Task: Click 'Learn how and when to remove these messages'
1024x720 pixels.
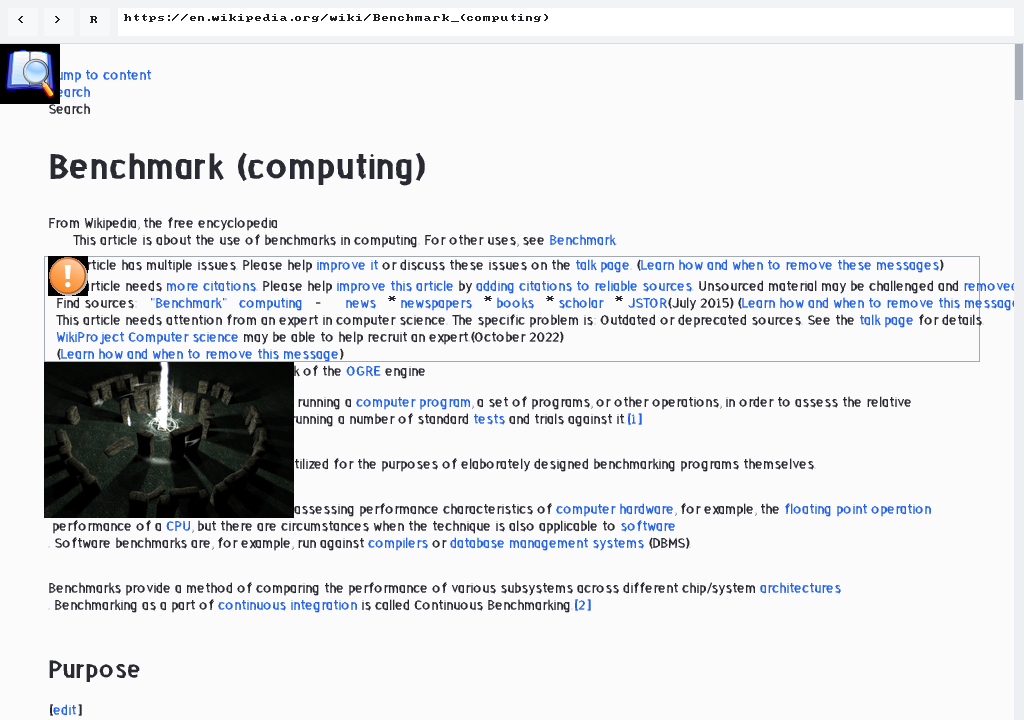Action: 790,265
